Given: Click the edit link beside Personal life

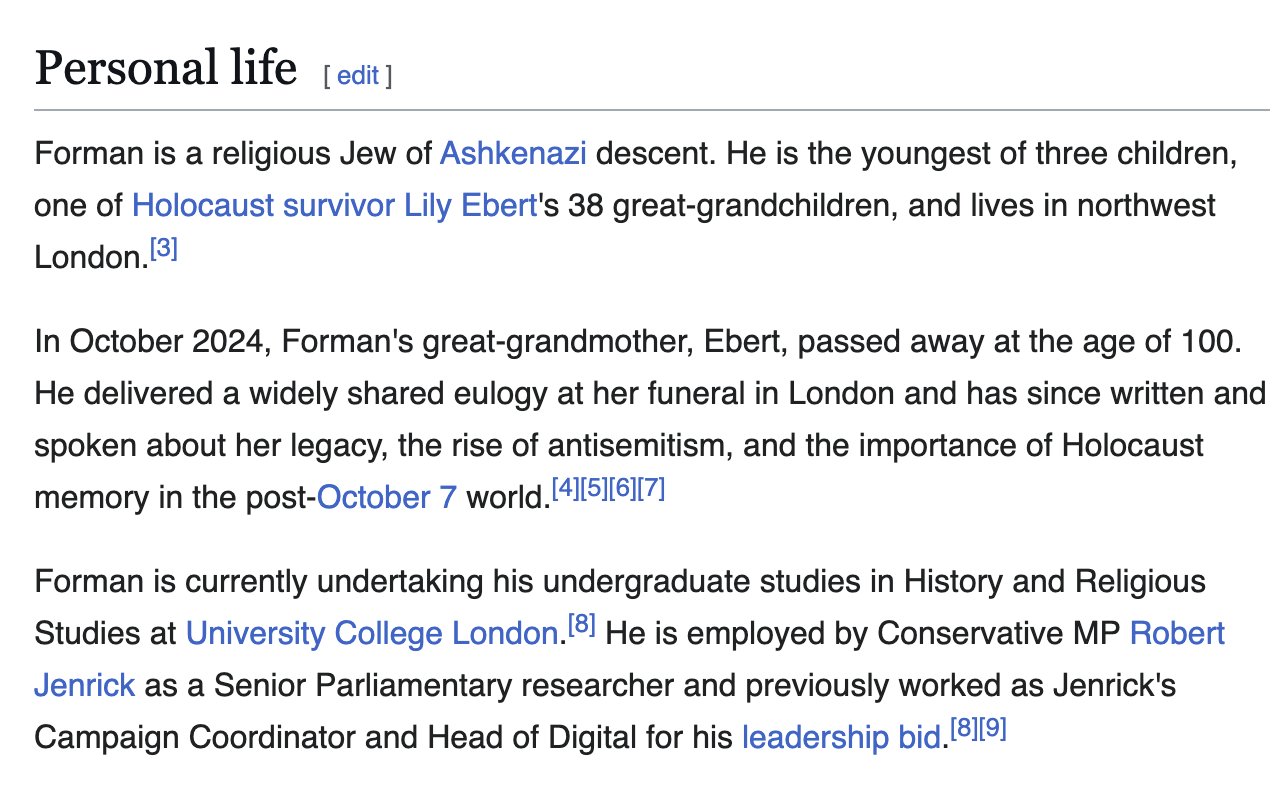Looking at the screenshot, I should [x=358, y=75].
